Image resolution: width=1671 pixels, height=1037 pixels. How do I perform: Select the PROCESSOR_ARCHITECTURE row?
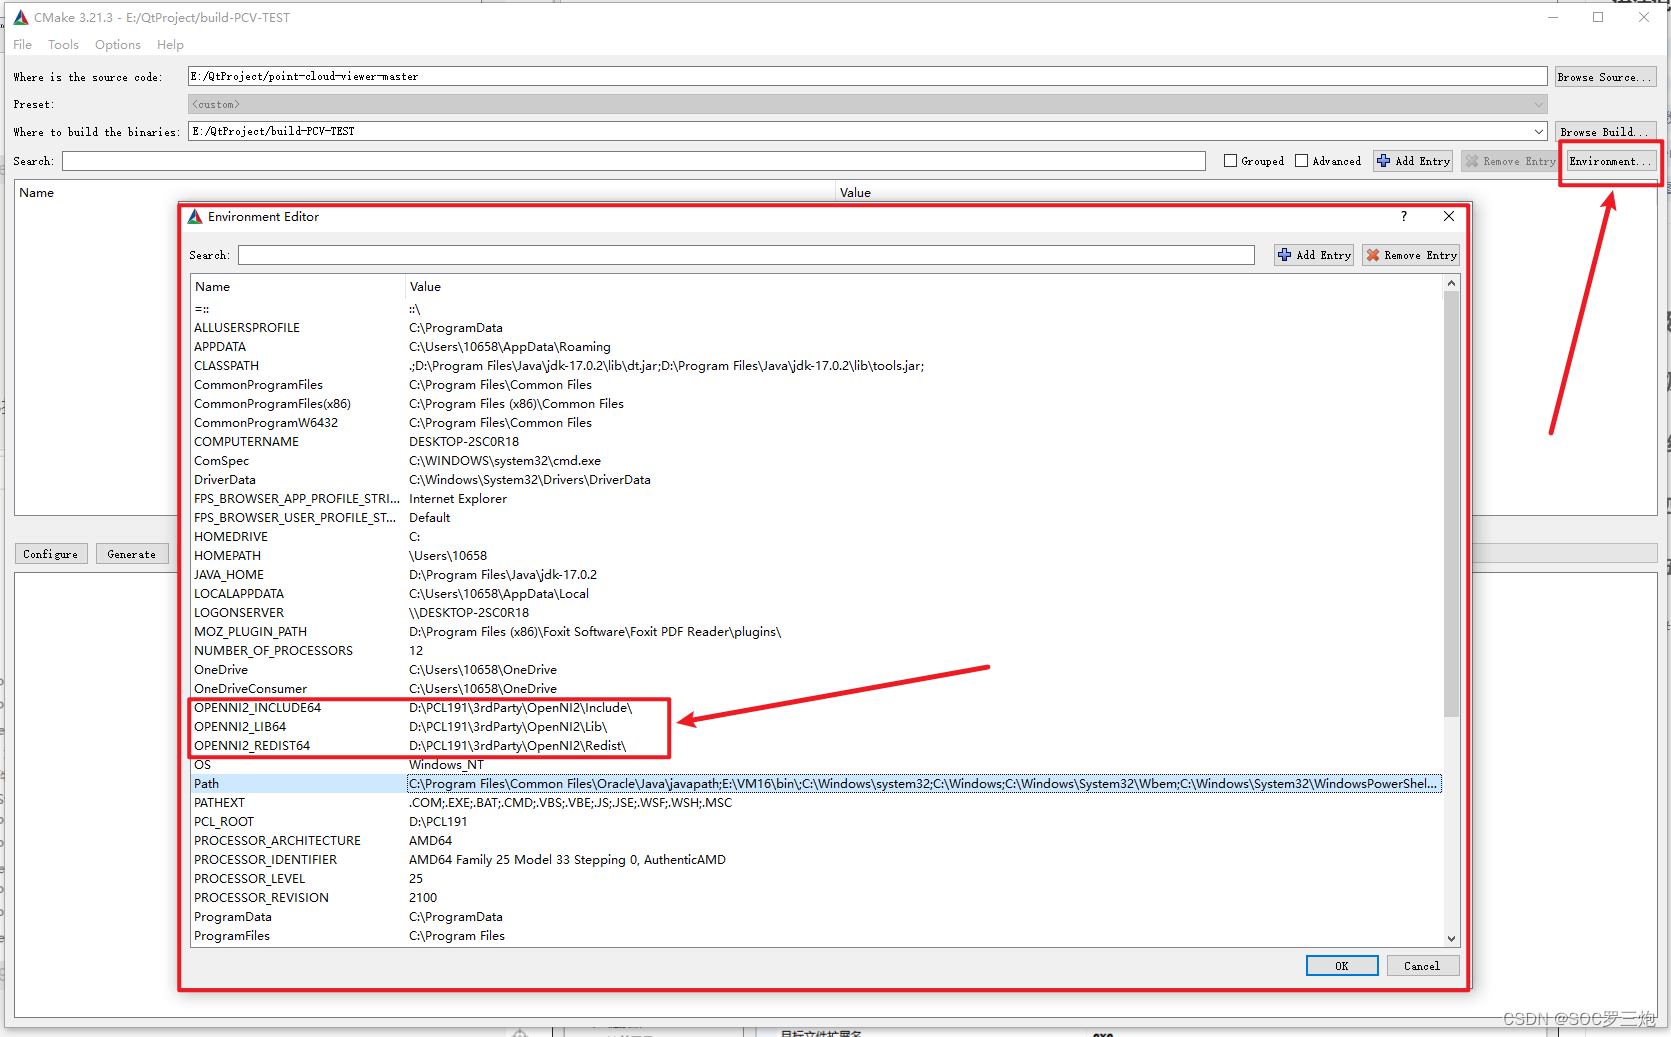[x=816, y=841]
